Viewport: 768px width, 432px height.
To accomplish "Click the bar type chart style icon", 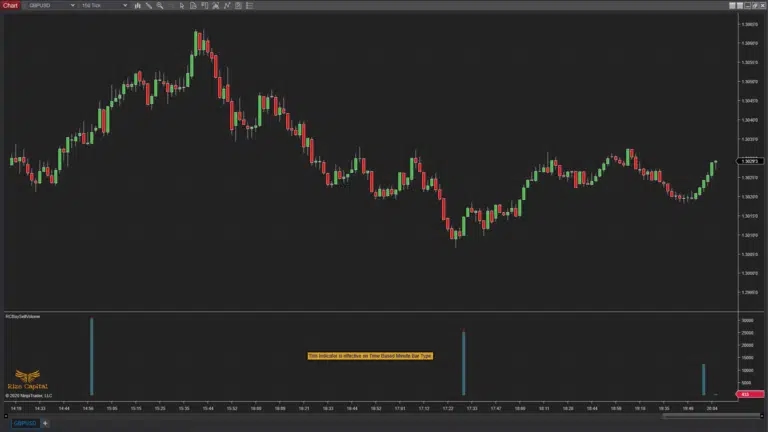I will [137, 5].
